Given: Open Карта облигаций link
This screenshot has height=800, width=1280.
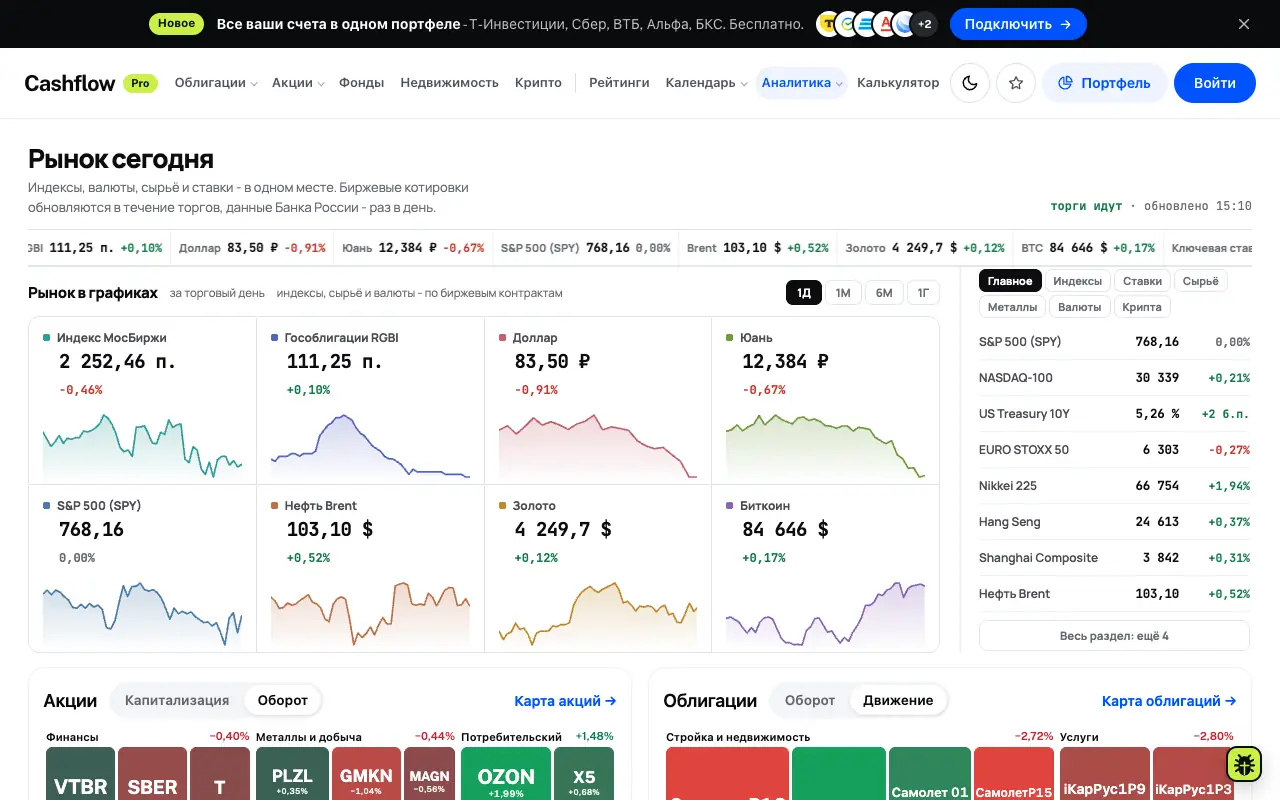Looking at the screenshot, I should click(x=1169, y=701).
